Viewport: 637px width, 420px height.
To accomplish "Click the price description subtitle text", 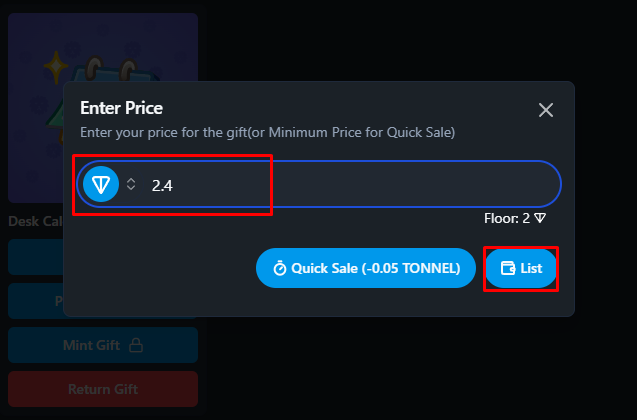I will [267, 132].
